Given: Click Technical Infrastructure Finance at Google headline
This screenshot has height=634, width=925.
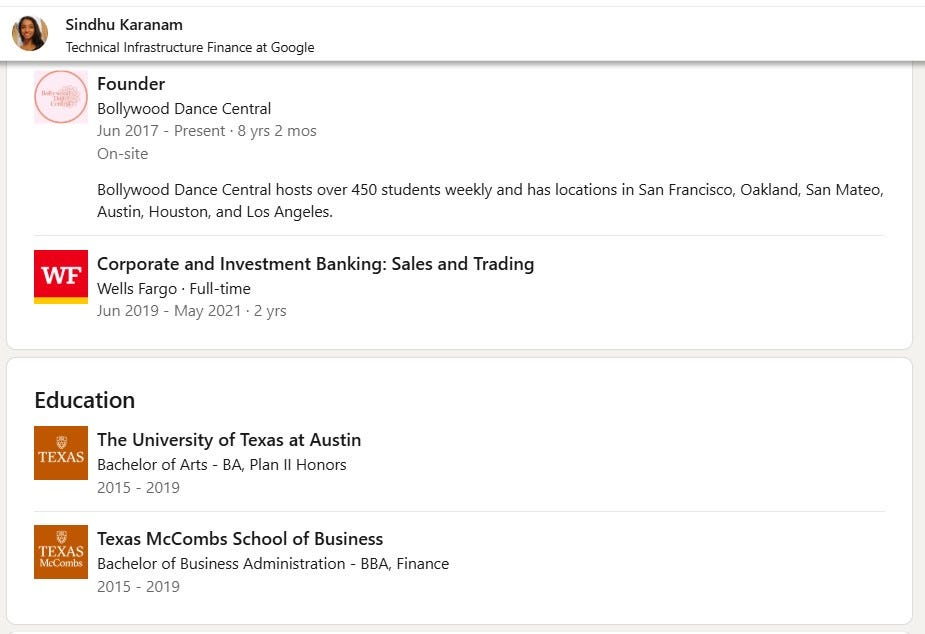Looking at the screenshot, I should [x=190, y=47].
